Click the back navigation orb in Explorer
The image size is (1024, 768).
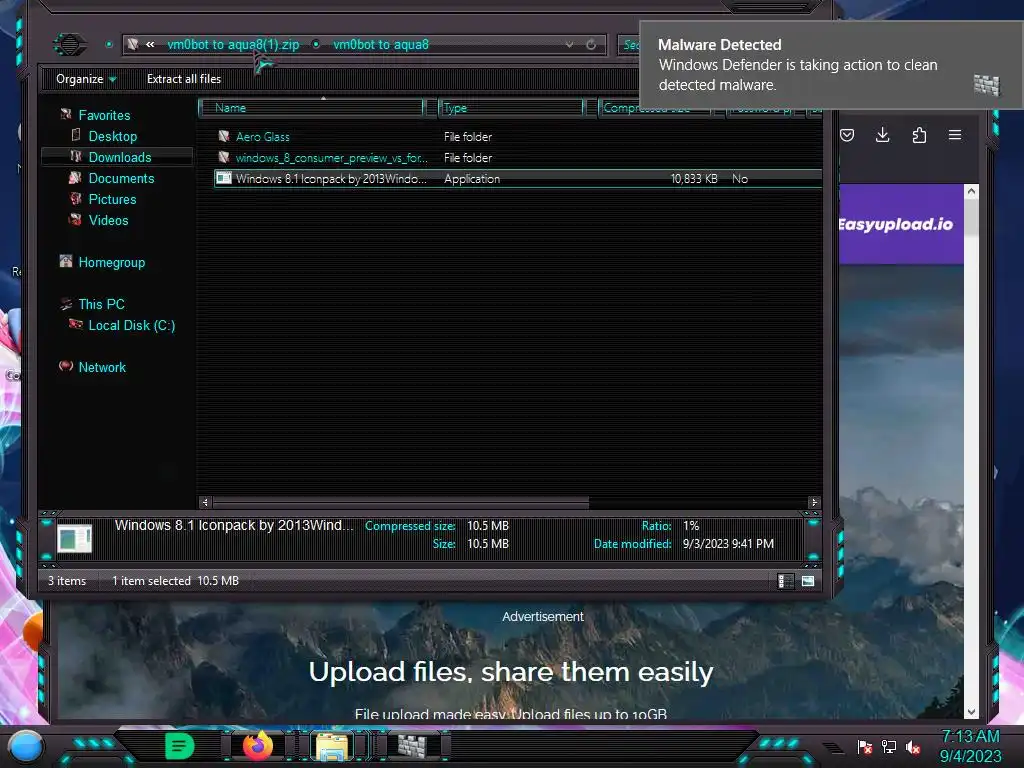coord(69,44)
